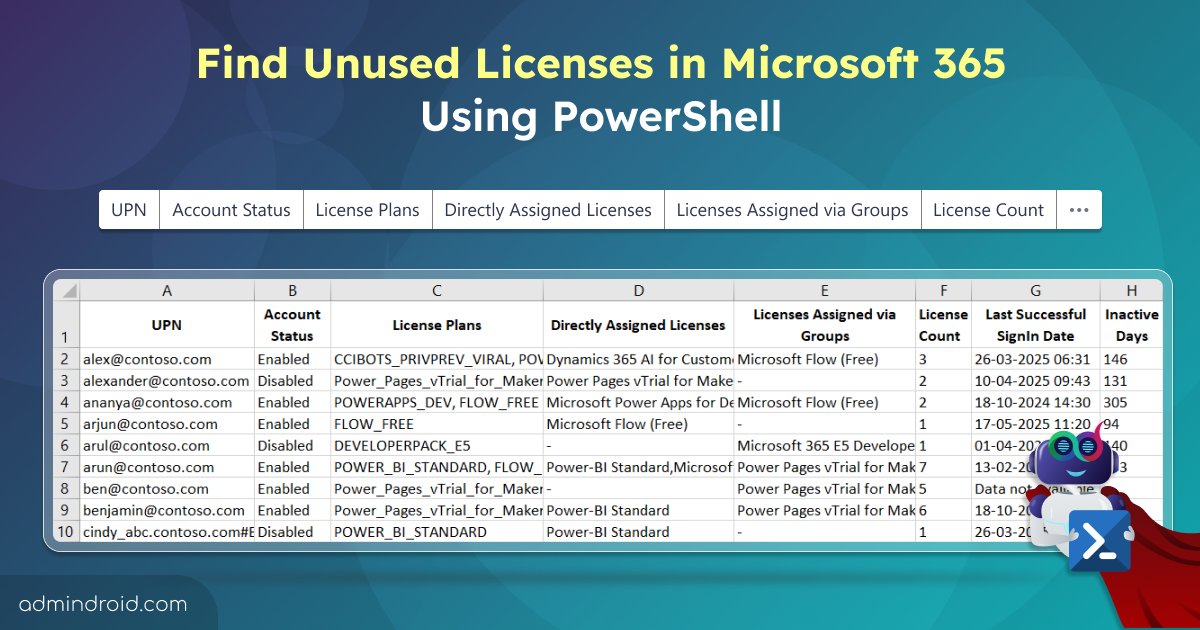The width and height of the screenshot is (1200, 630).
Task: Select the column D header
Action: (x=638, y=290)
